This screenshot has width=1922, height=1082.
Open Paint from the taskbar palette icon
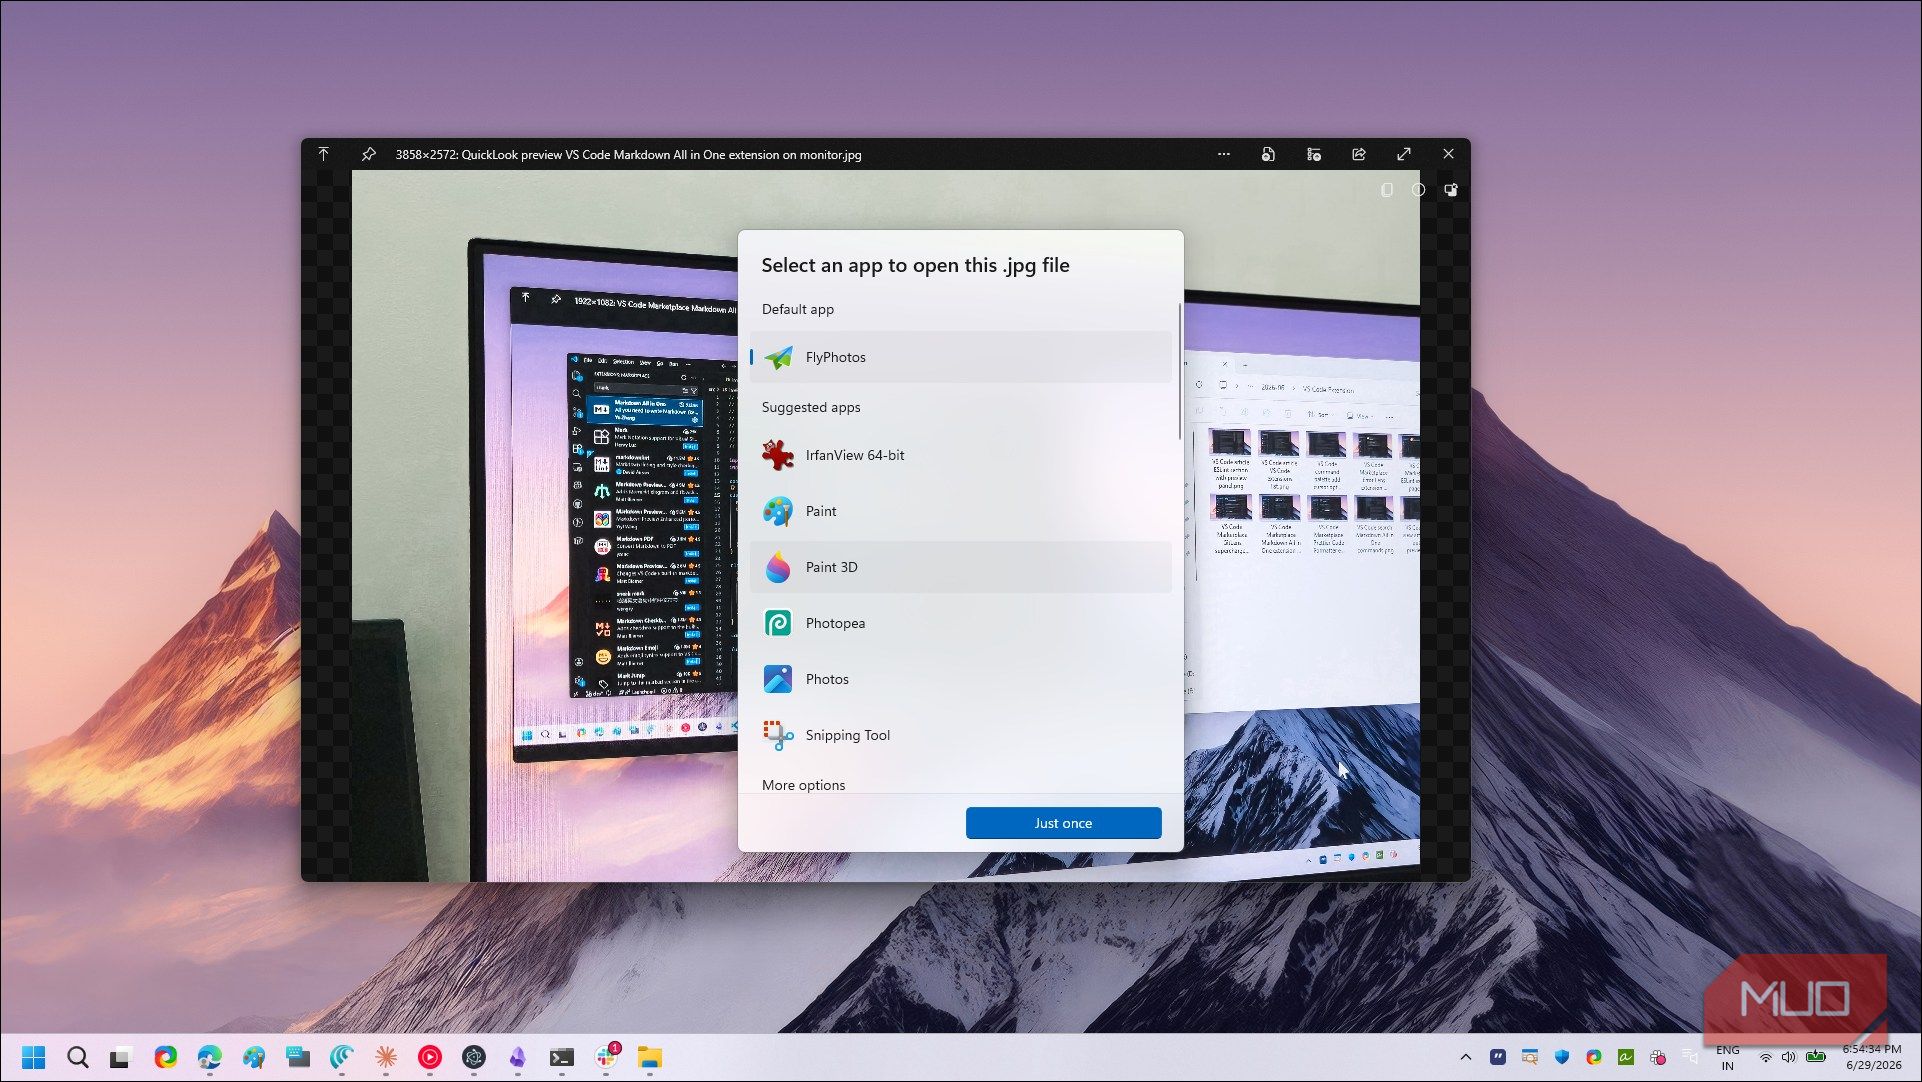[x=254, y=1057]
